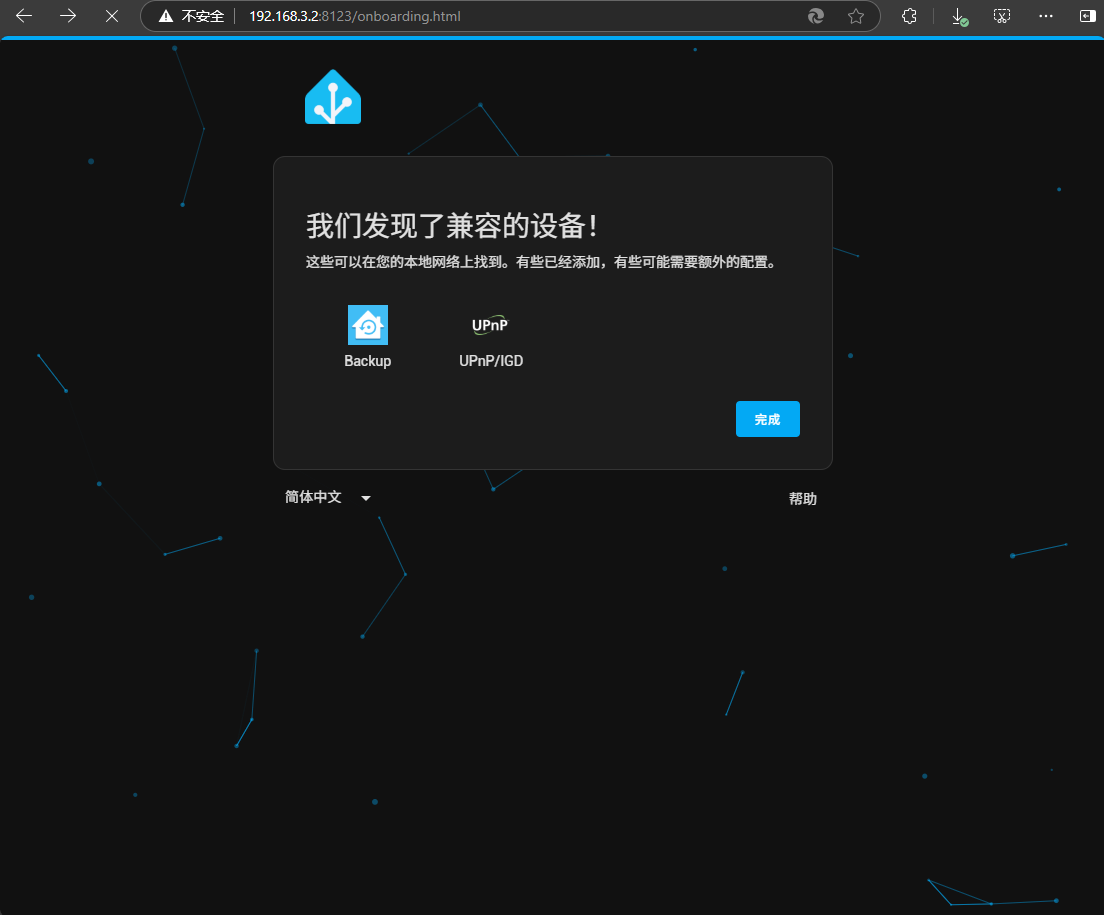Image resolution: width=1104 pixels, height=915 pixels.
Task: Open the Backup integration icon
Action: (x=367, y=325)
